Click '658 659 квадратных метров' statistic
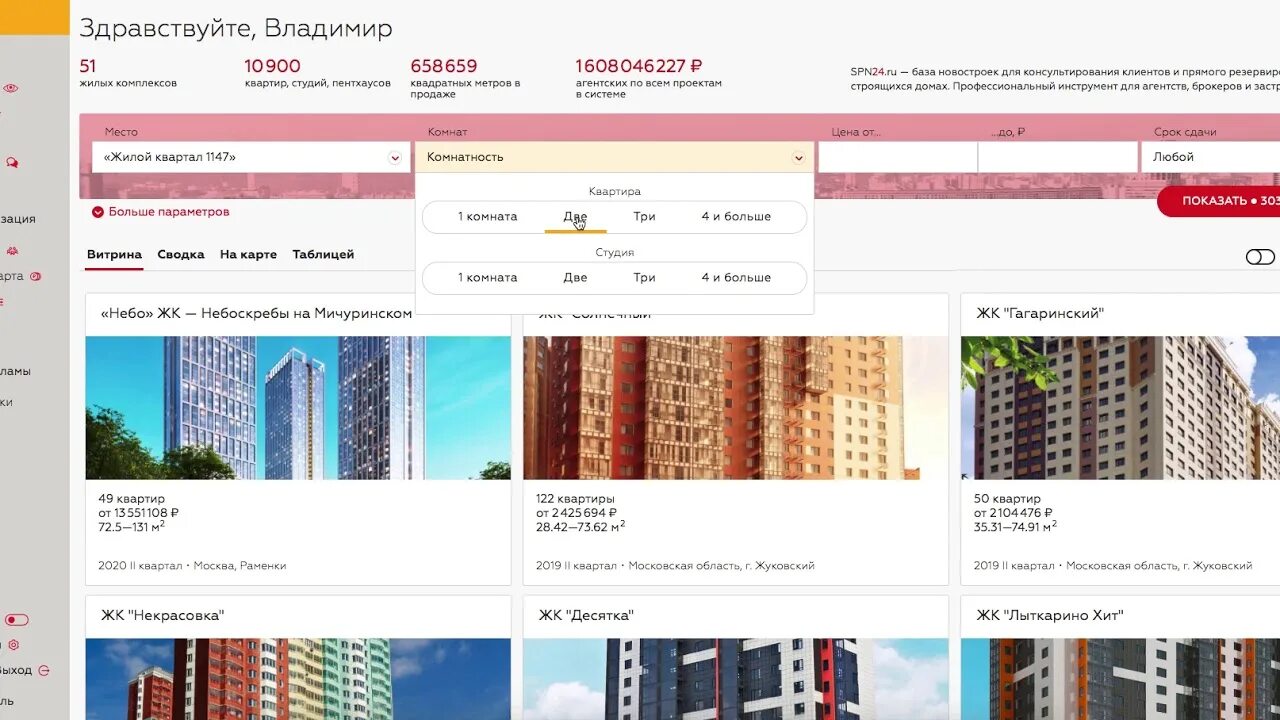The width and height of the screenshot is (1280, 720). pos(466,78)
